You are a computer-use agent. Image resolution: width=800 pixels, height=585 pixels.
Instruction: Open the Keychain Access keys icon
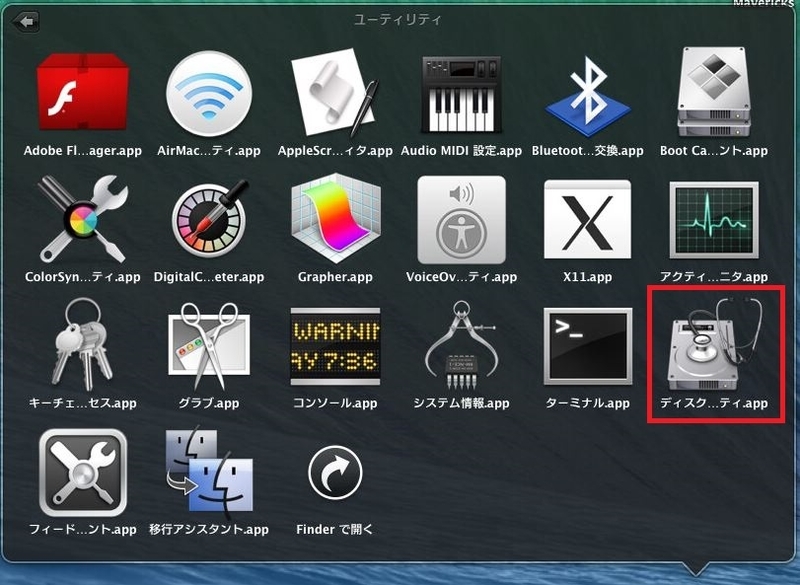tap(82, 345)
